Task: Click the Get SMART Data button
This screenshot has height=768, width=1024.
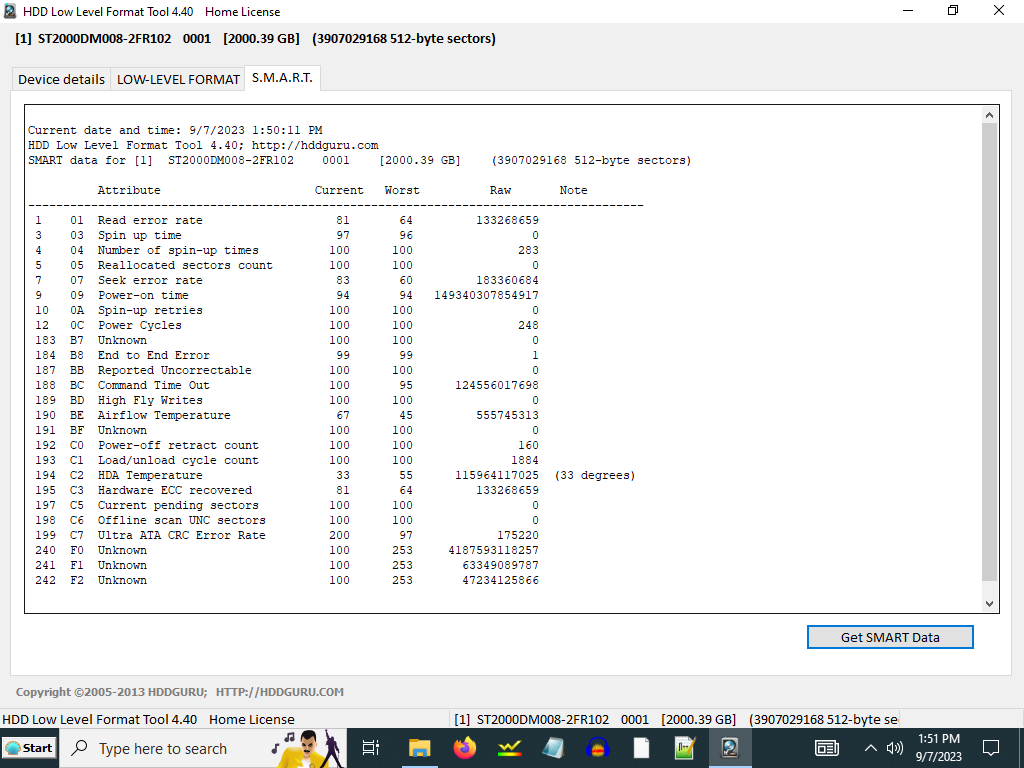Action: tap(890, 637)
